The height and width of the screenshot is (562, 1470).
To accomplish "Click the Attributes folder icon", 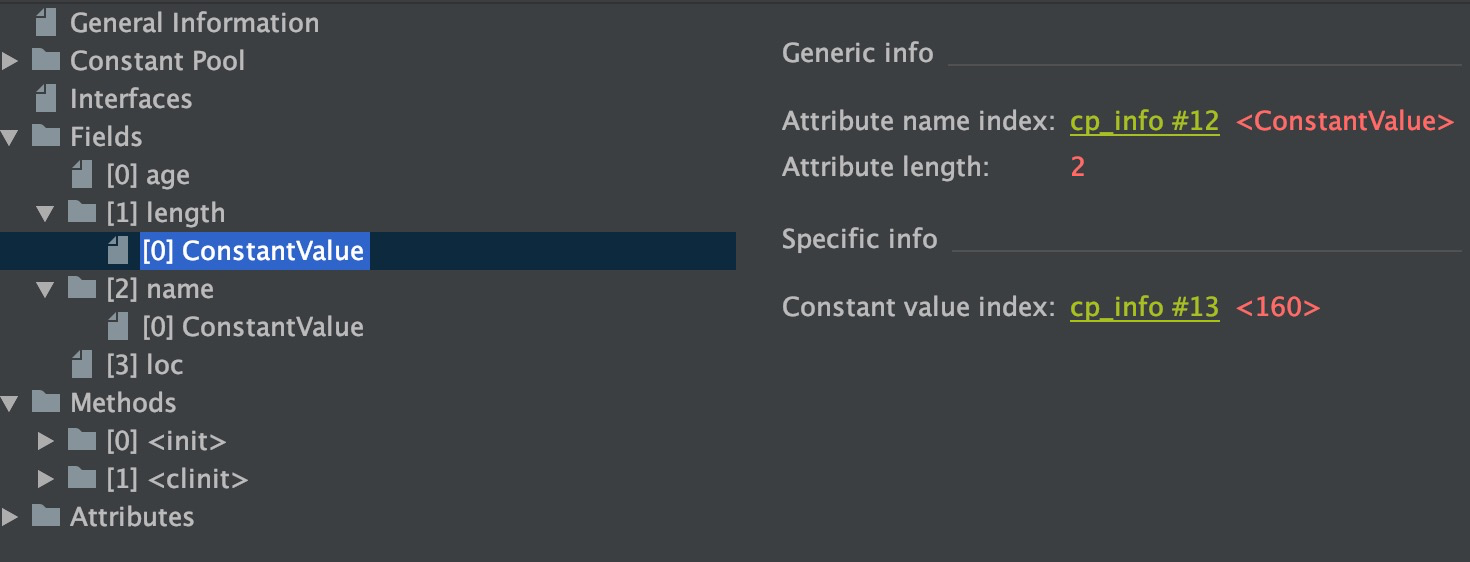I will (x=45, y=516).
